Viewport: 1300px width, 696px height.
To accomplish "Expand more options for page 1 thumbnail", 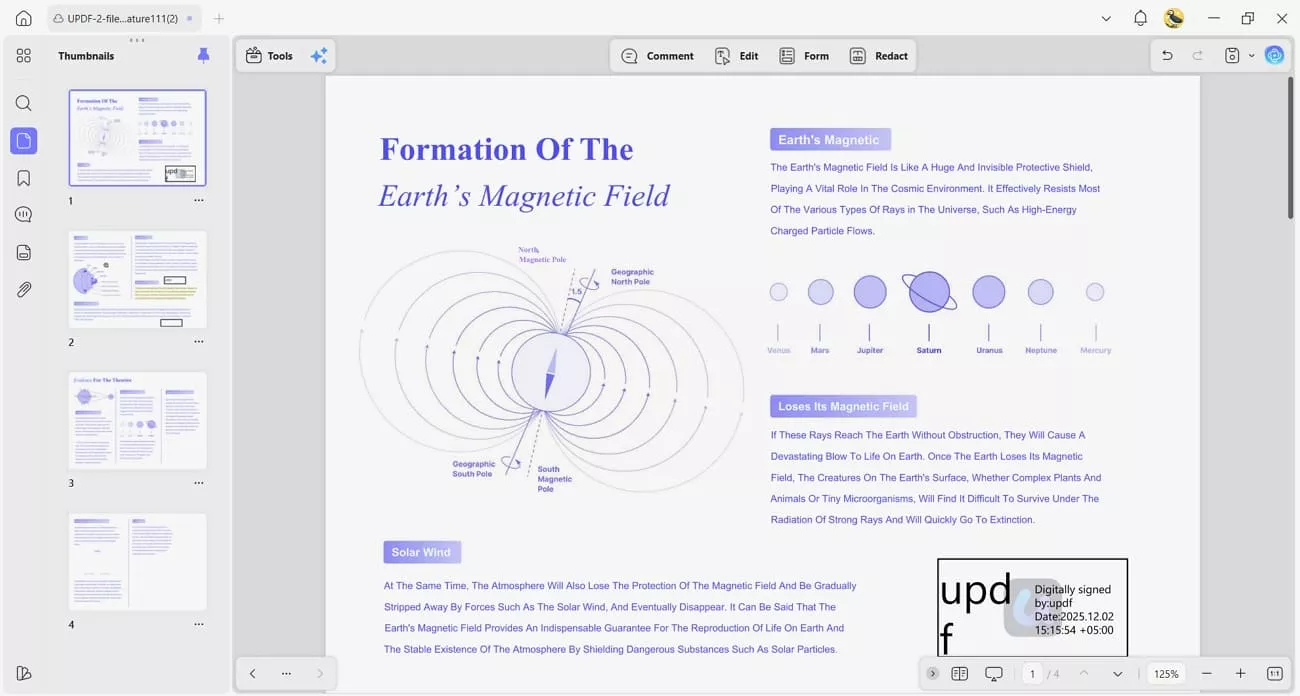I will point(198,200).
